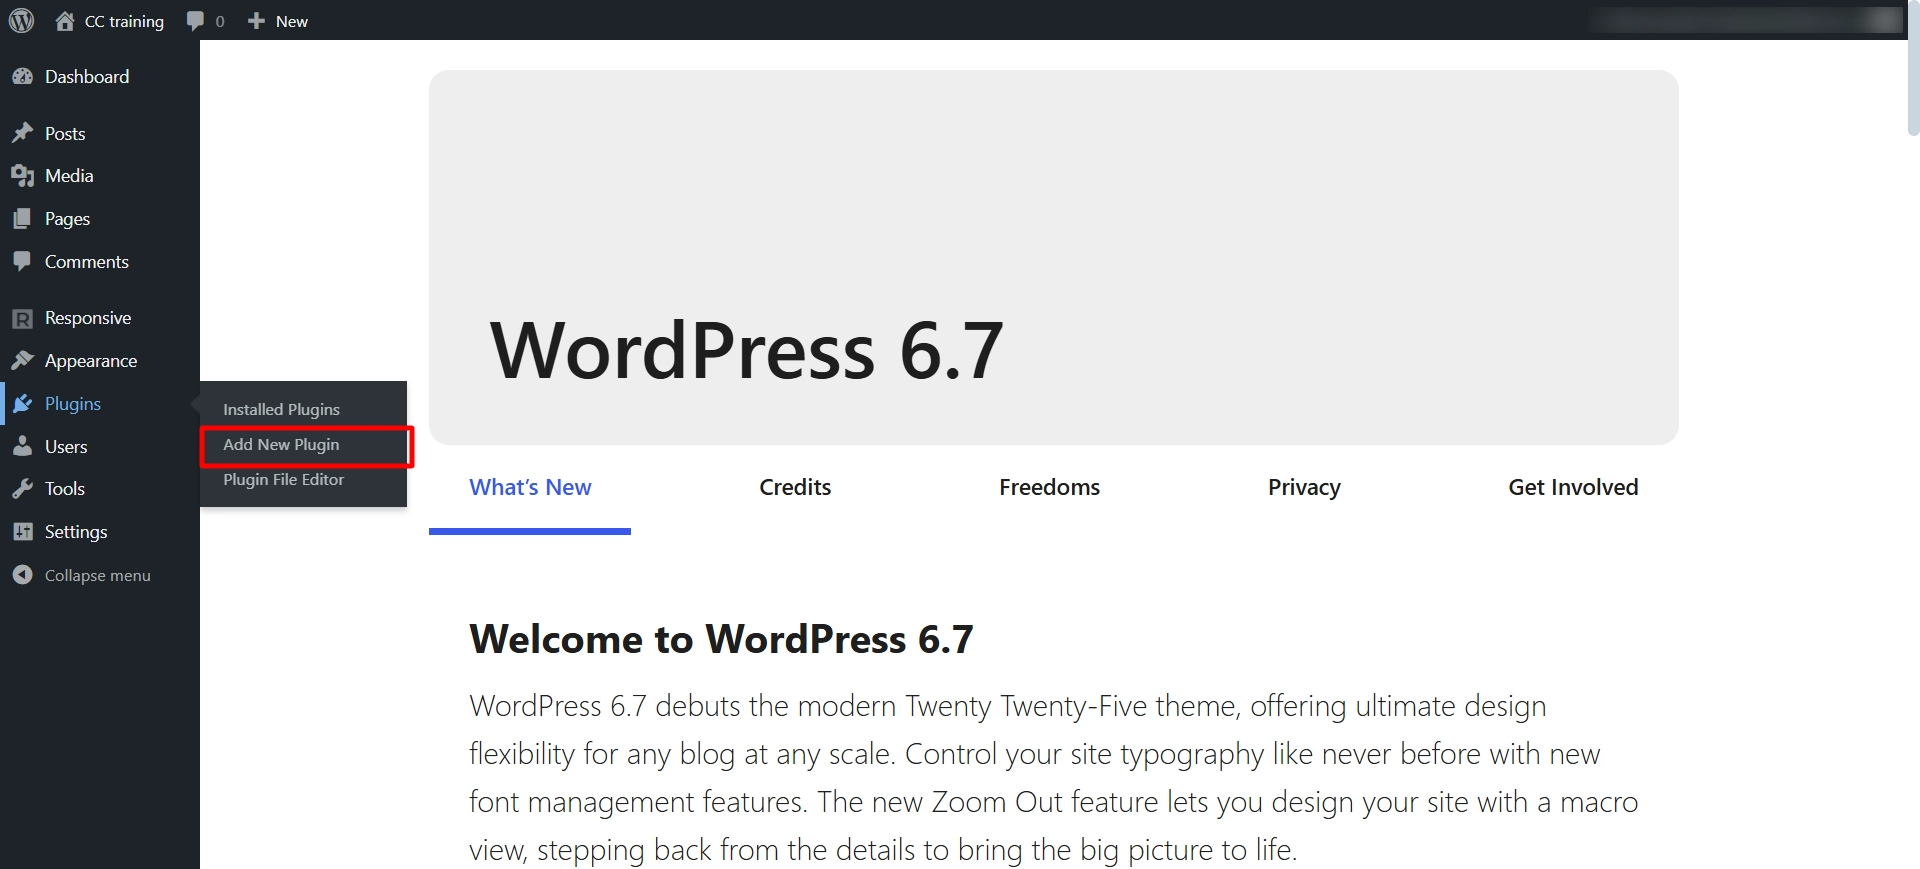Click the Pages document icon
This screenshot has width=1920, height=869.
pyautogui.click(x=22, y=219)
